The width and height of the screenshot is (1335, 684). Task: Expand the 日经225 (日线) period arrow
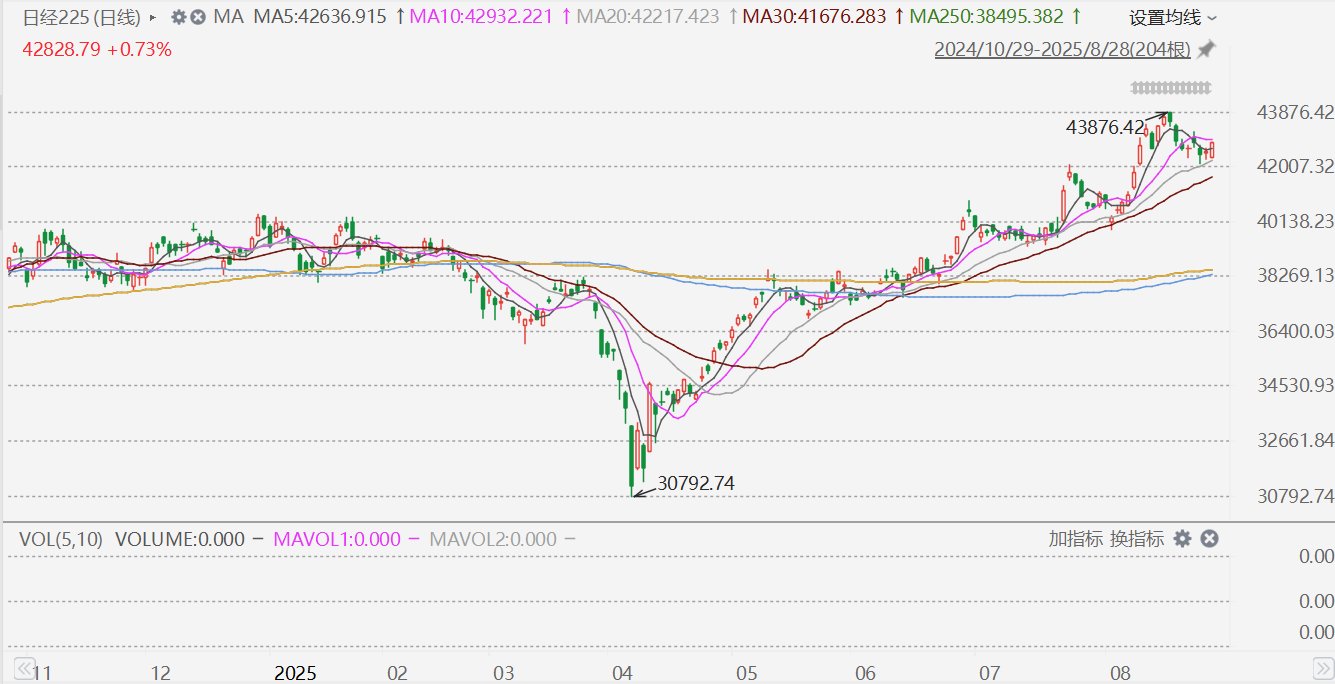click(152, 17)
